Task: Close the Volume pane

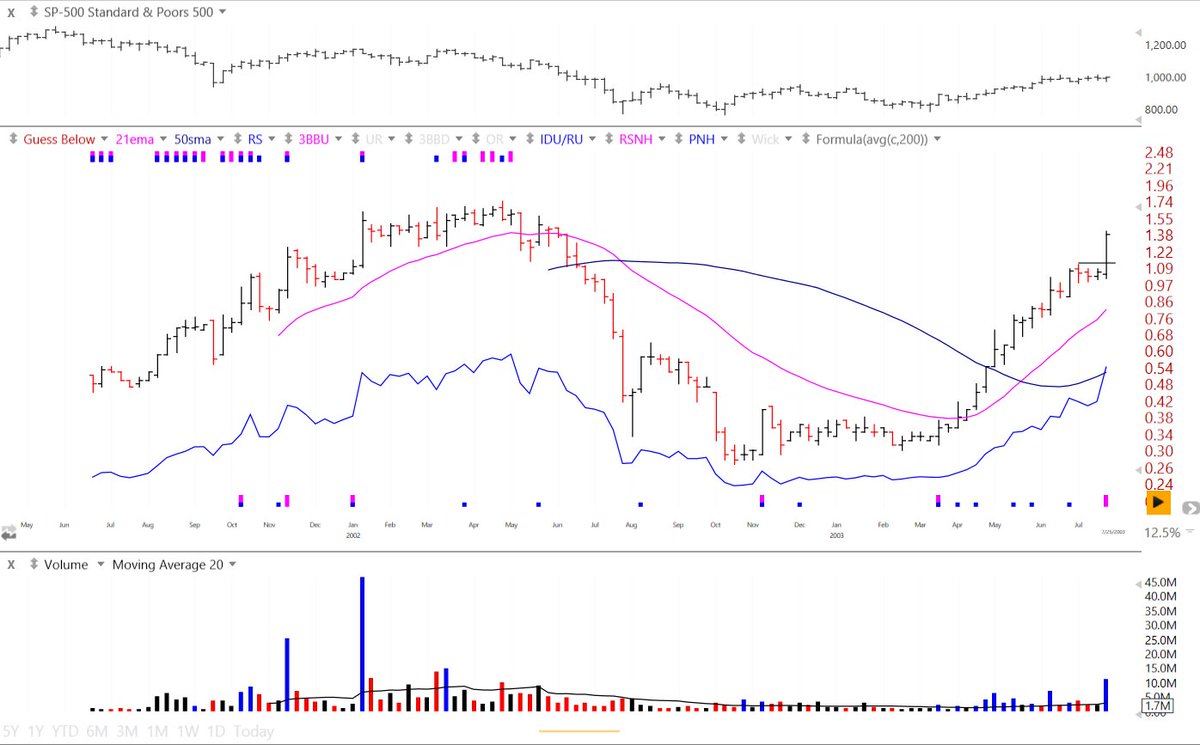Action: click(11, 564)
